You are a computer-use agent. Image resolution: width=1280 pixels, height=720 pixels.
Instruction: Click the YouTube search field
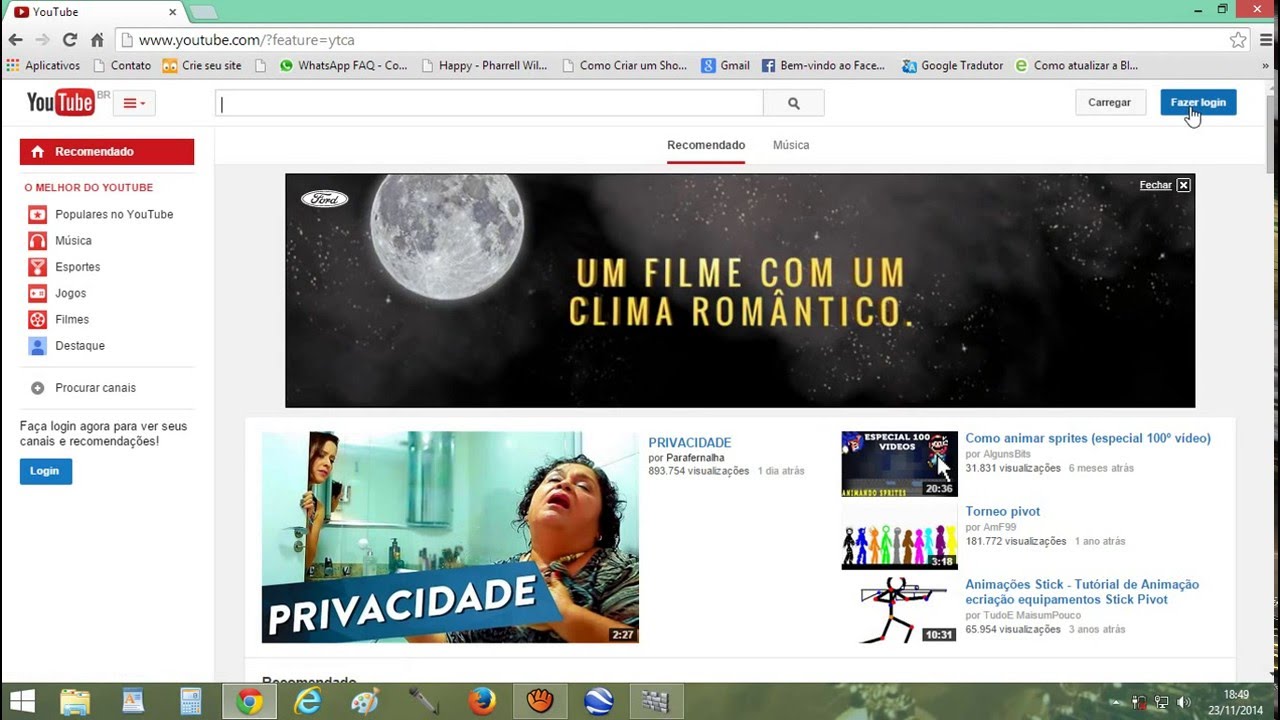point(489,103)
